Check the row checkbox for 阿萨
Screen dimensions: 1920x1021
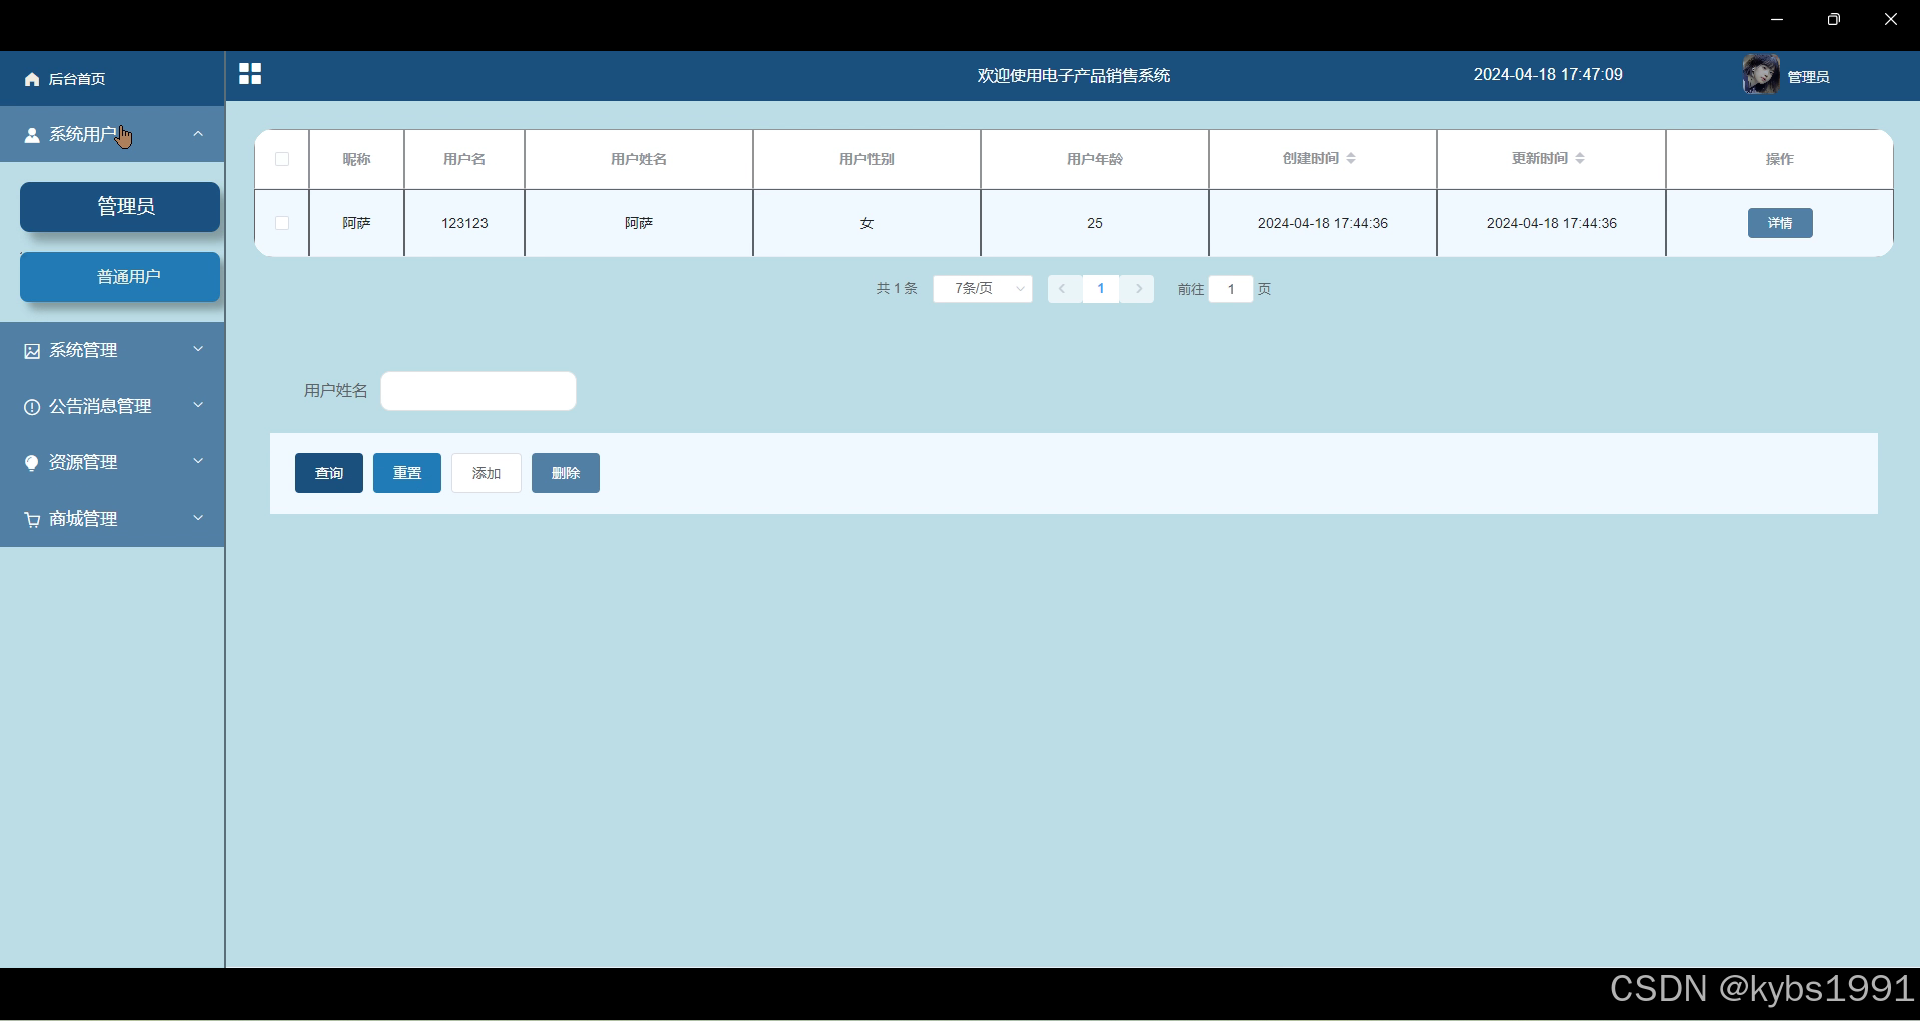282,223
